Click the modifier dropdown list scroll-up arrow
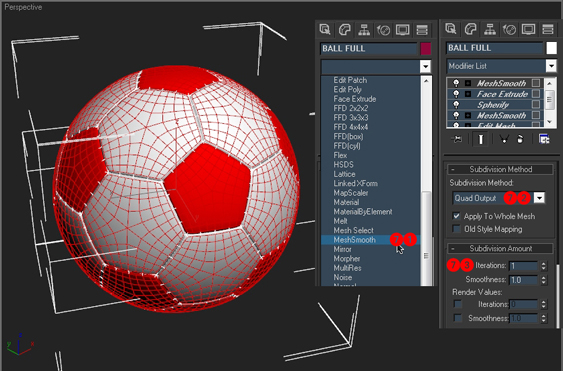Screen dimensions: 563x371 (426, 81)
